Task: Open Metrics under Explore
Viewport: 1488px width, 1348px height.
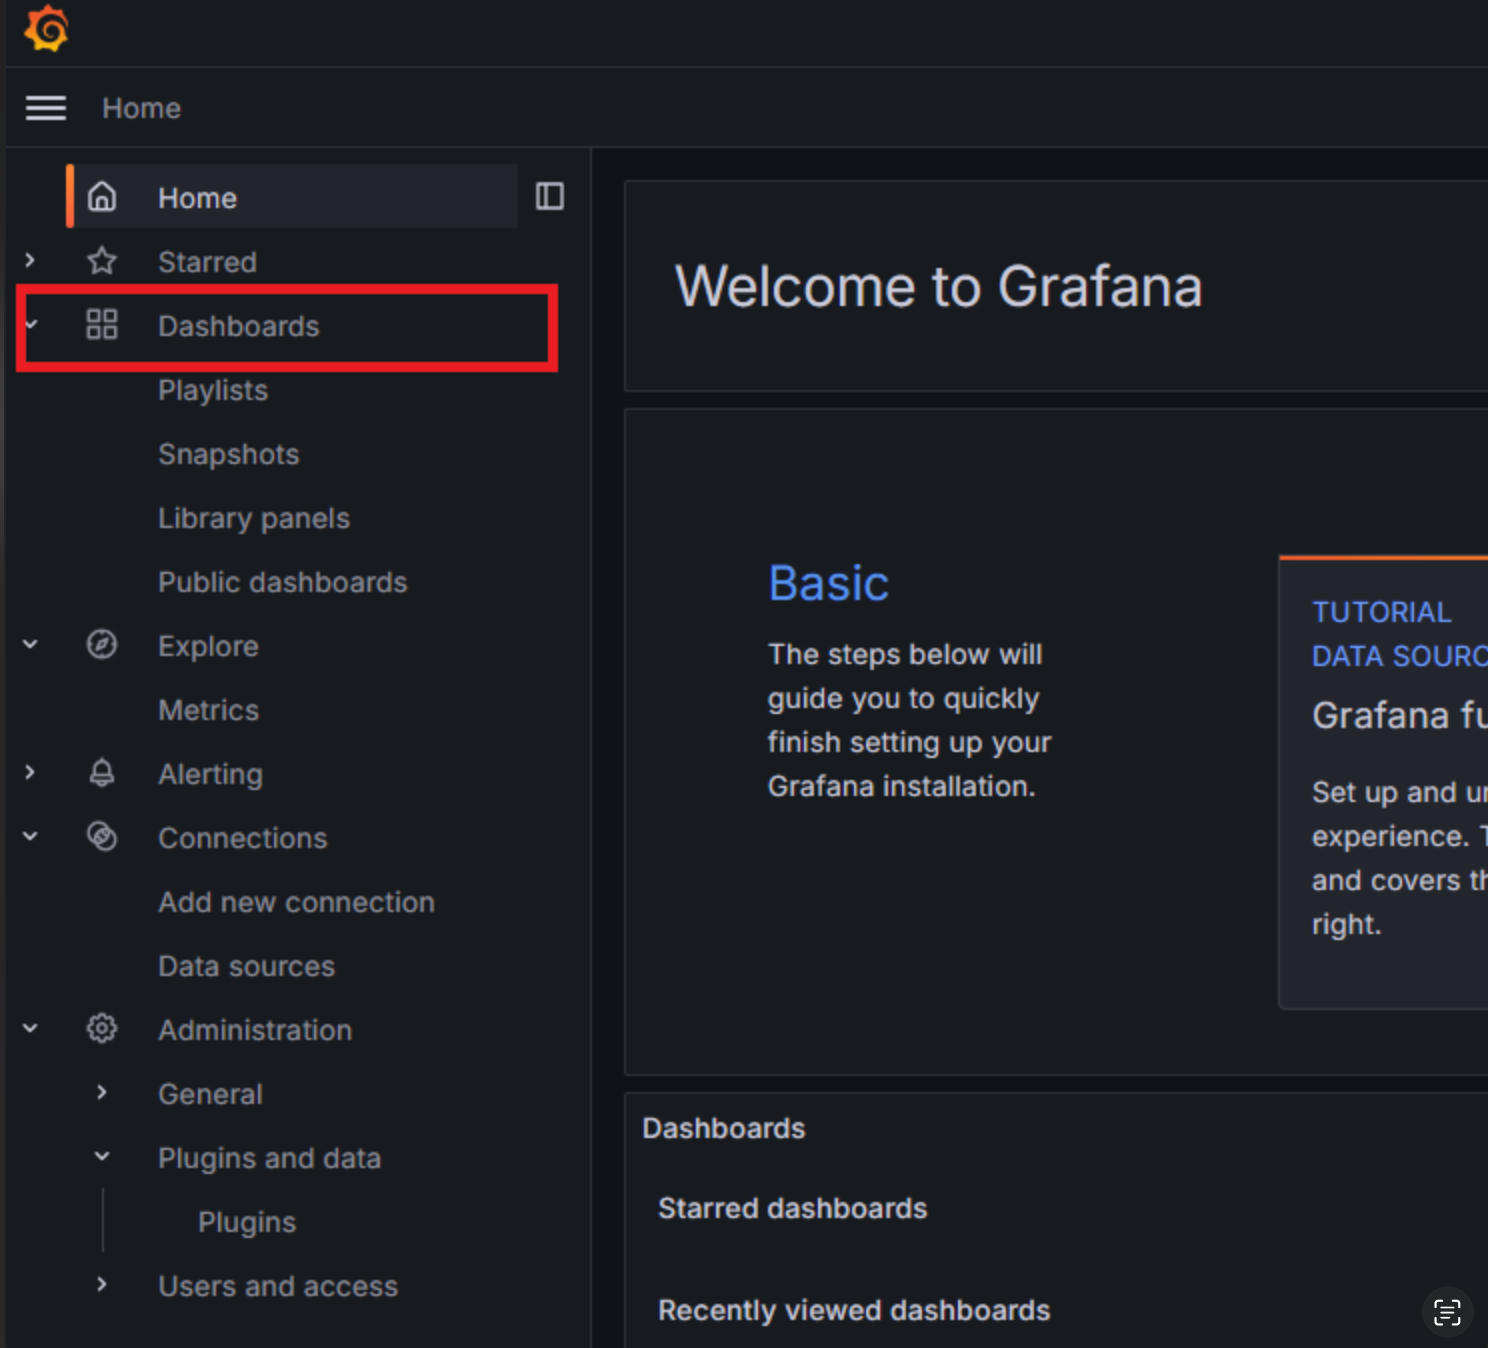Action: pos(208,710)
